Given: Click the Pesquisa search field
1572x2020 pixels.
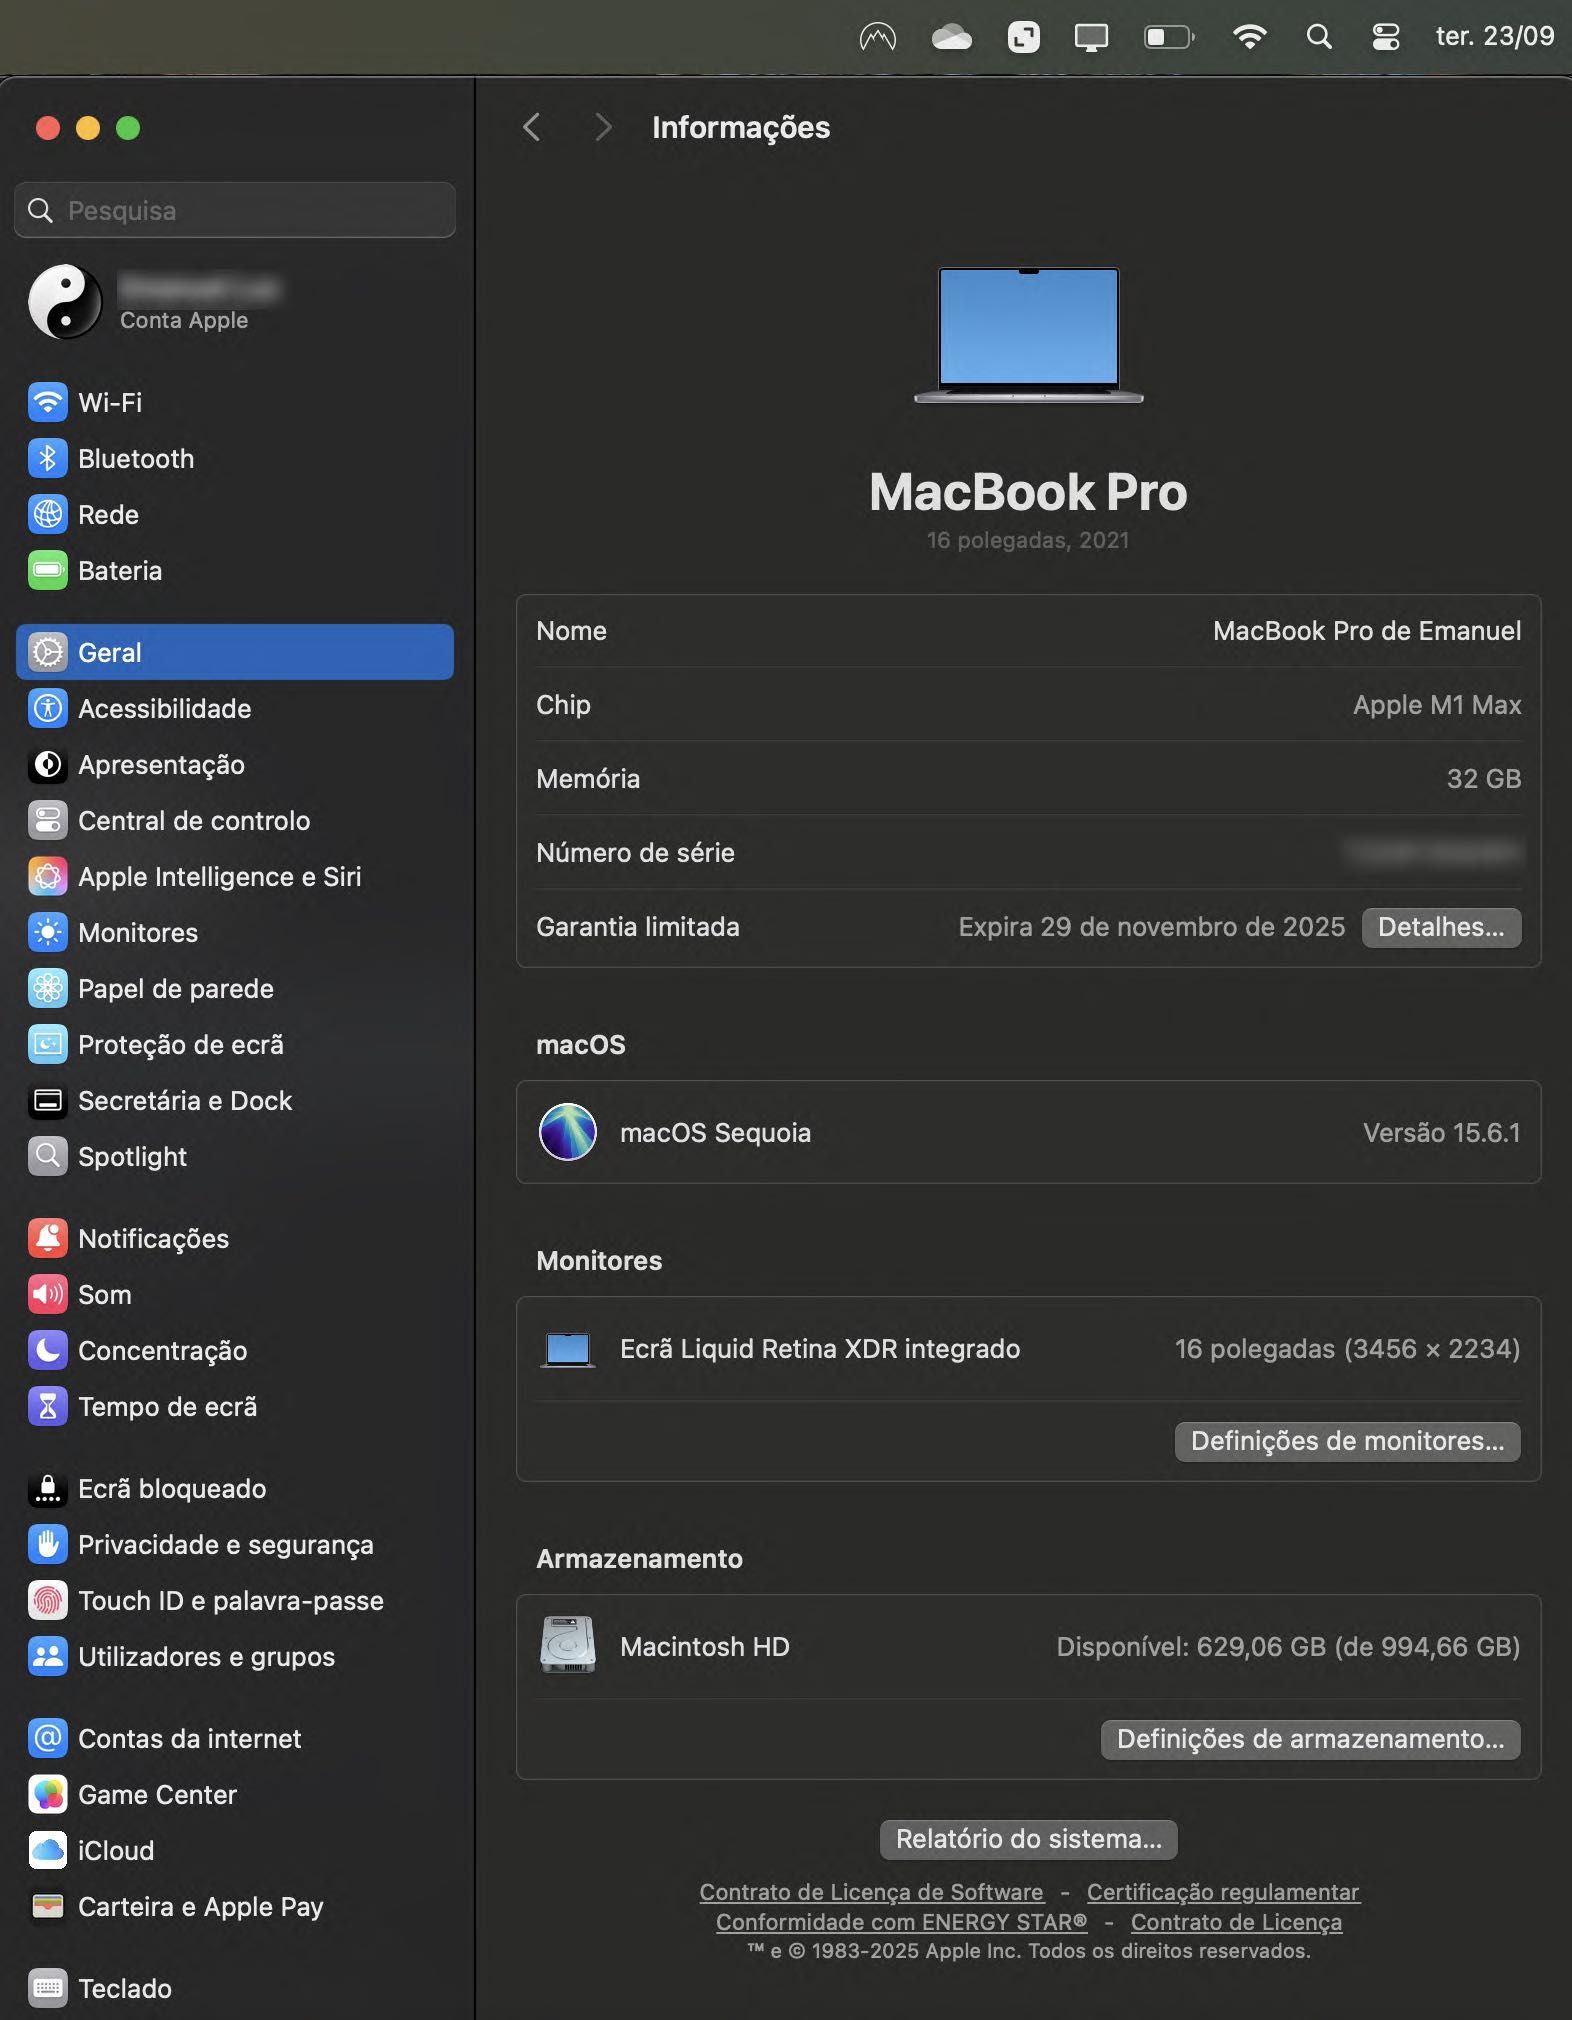Looking at the screenshot, I should coord(235,210).
